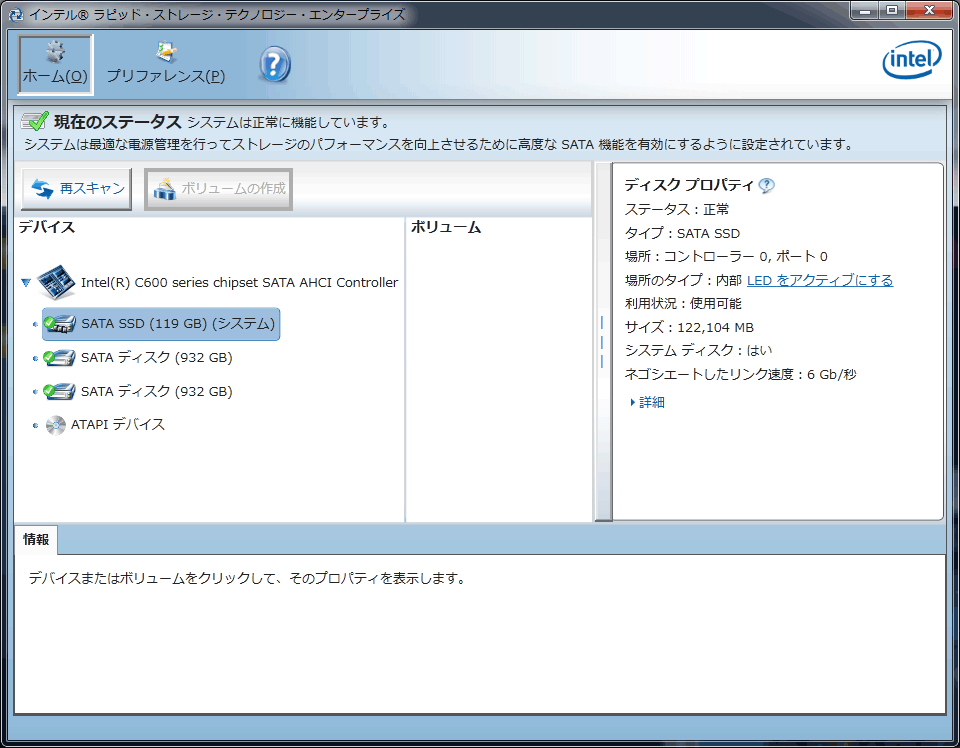Click the C600 controller chip icon

[56, 282]
